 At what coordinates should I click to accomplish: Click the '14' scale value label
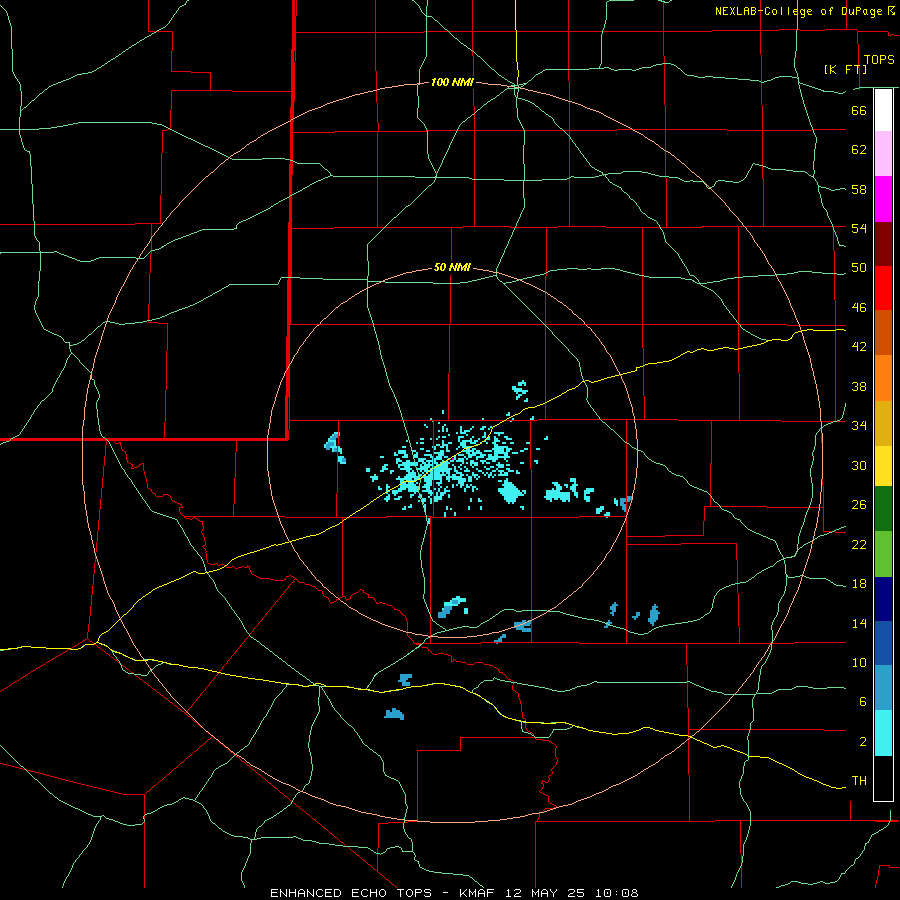pyautogui.click(x=859, y=623)
